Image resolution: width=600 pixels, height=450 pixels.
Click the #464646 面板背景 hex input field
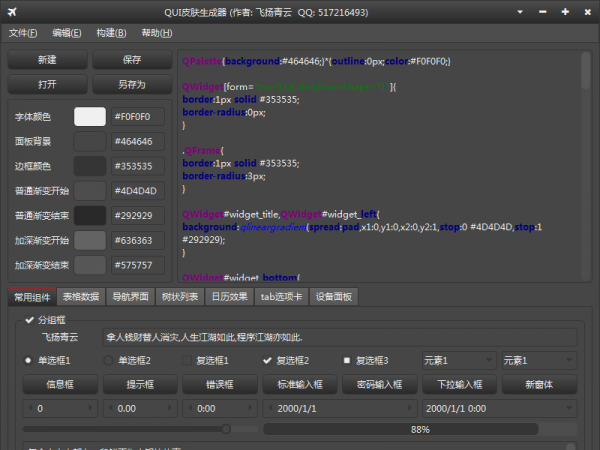(138, 141)
